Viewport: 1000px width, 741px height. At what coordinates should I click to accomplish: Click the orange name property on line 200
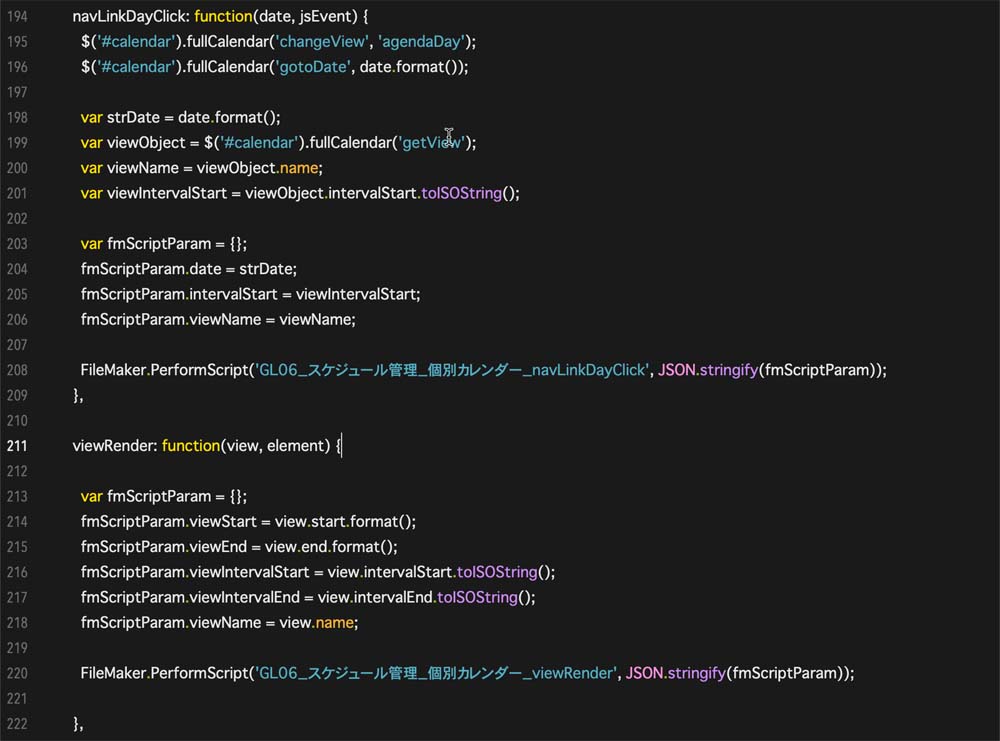298,168
